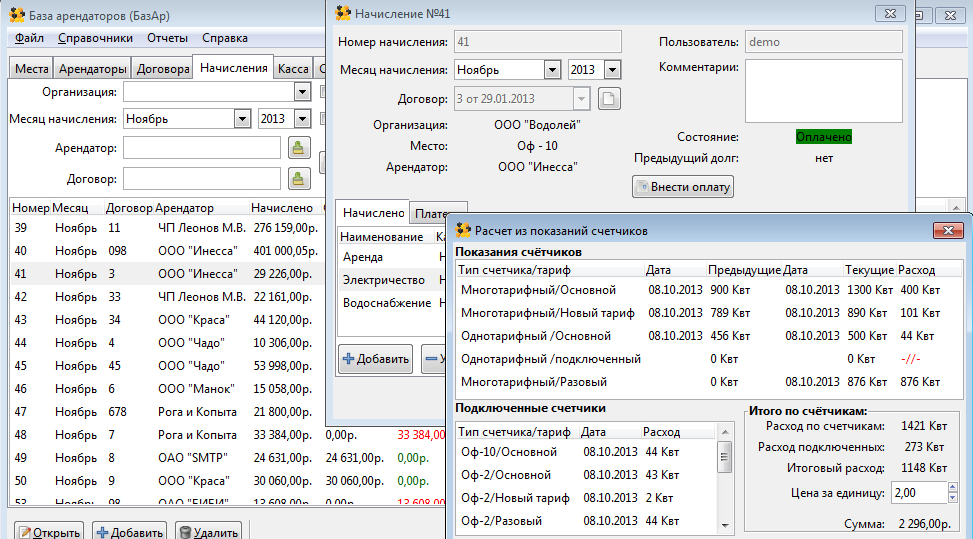The image size is (973, 539).
Task: Open month dropdown showing Ноябрь in filter
Action: [242, 118]
